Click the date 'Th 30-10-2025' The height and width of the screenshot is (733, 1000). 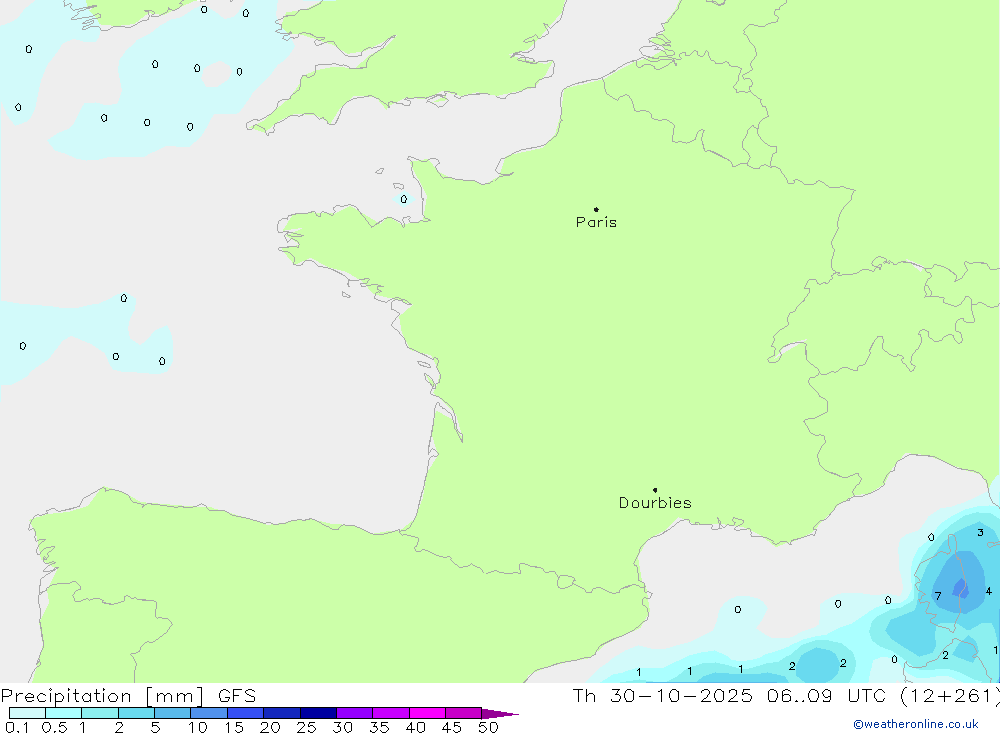coord(663,696)
